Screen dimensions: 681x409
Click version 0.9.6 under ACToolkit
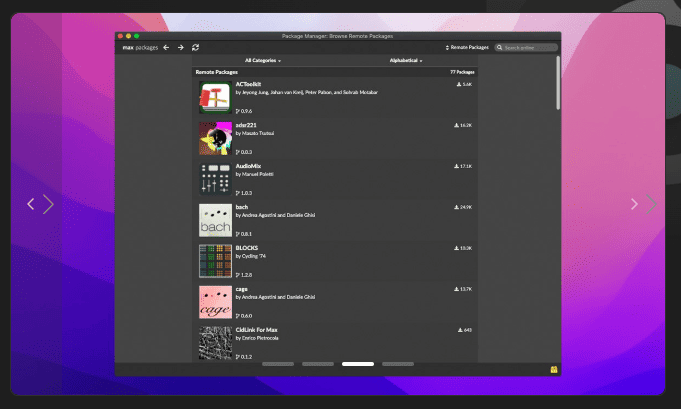click(x=244, y=111)
